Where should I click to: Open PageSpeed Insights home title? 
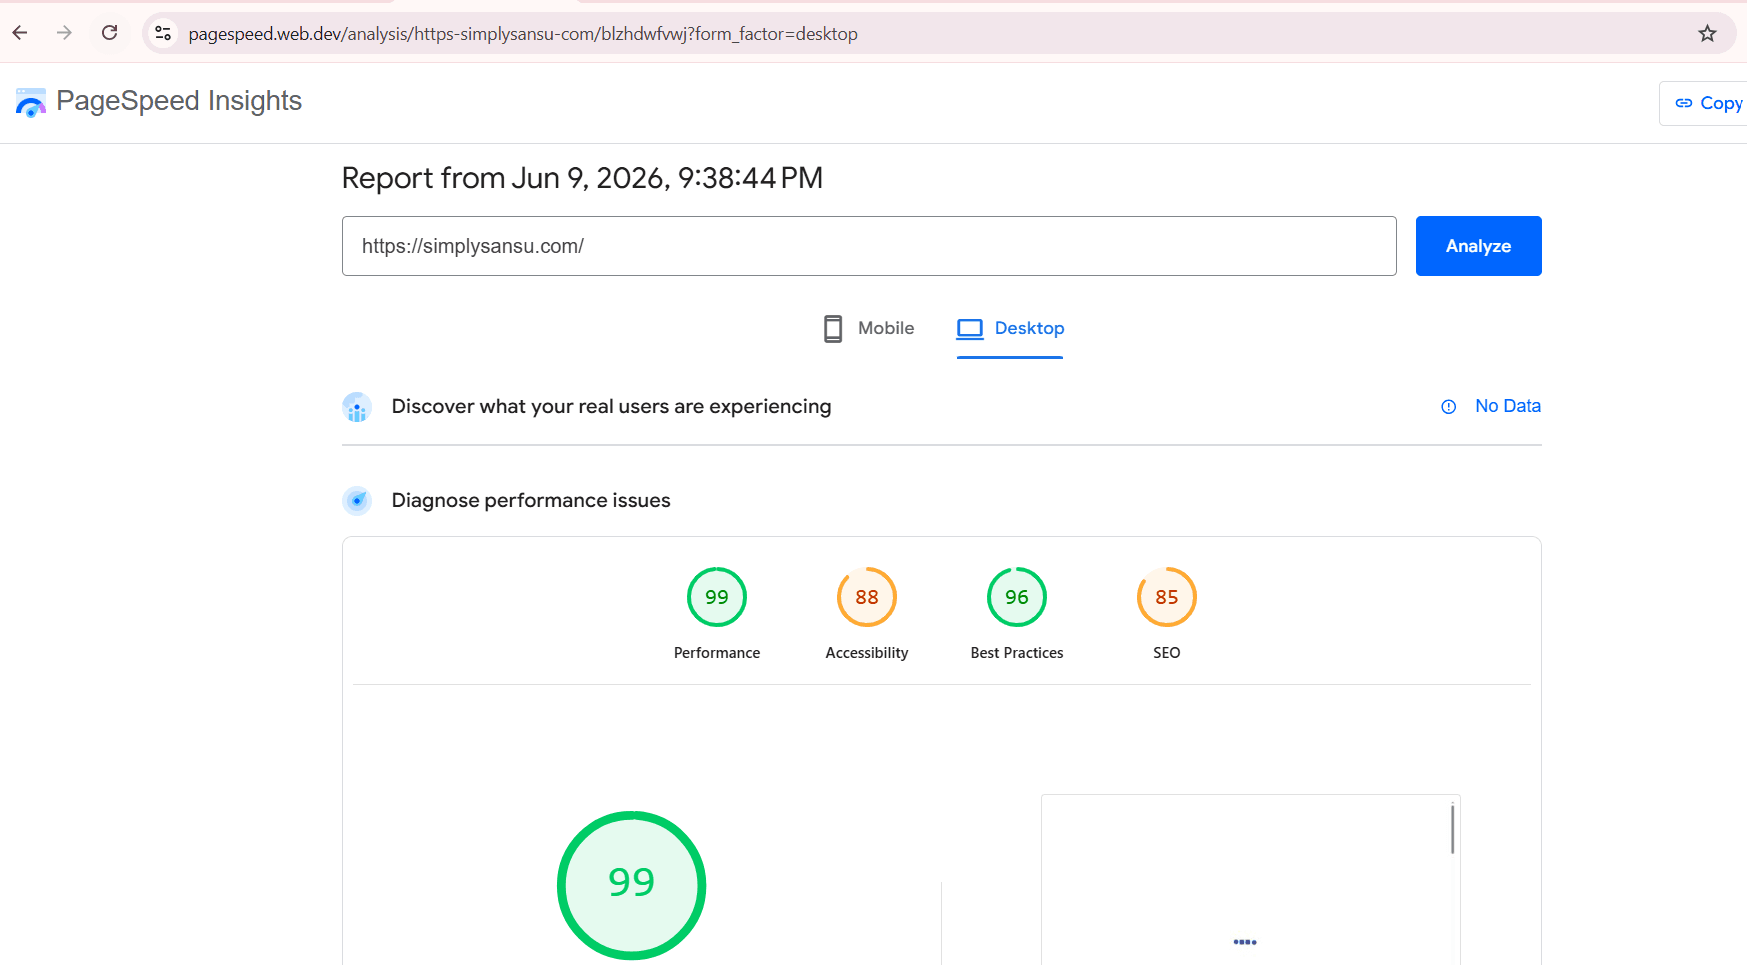coord(179,101)
